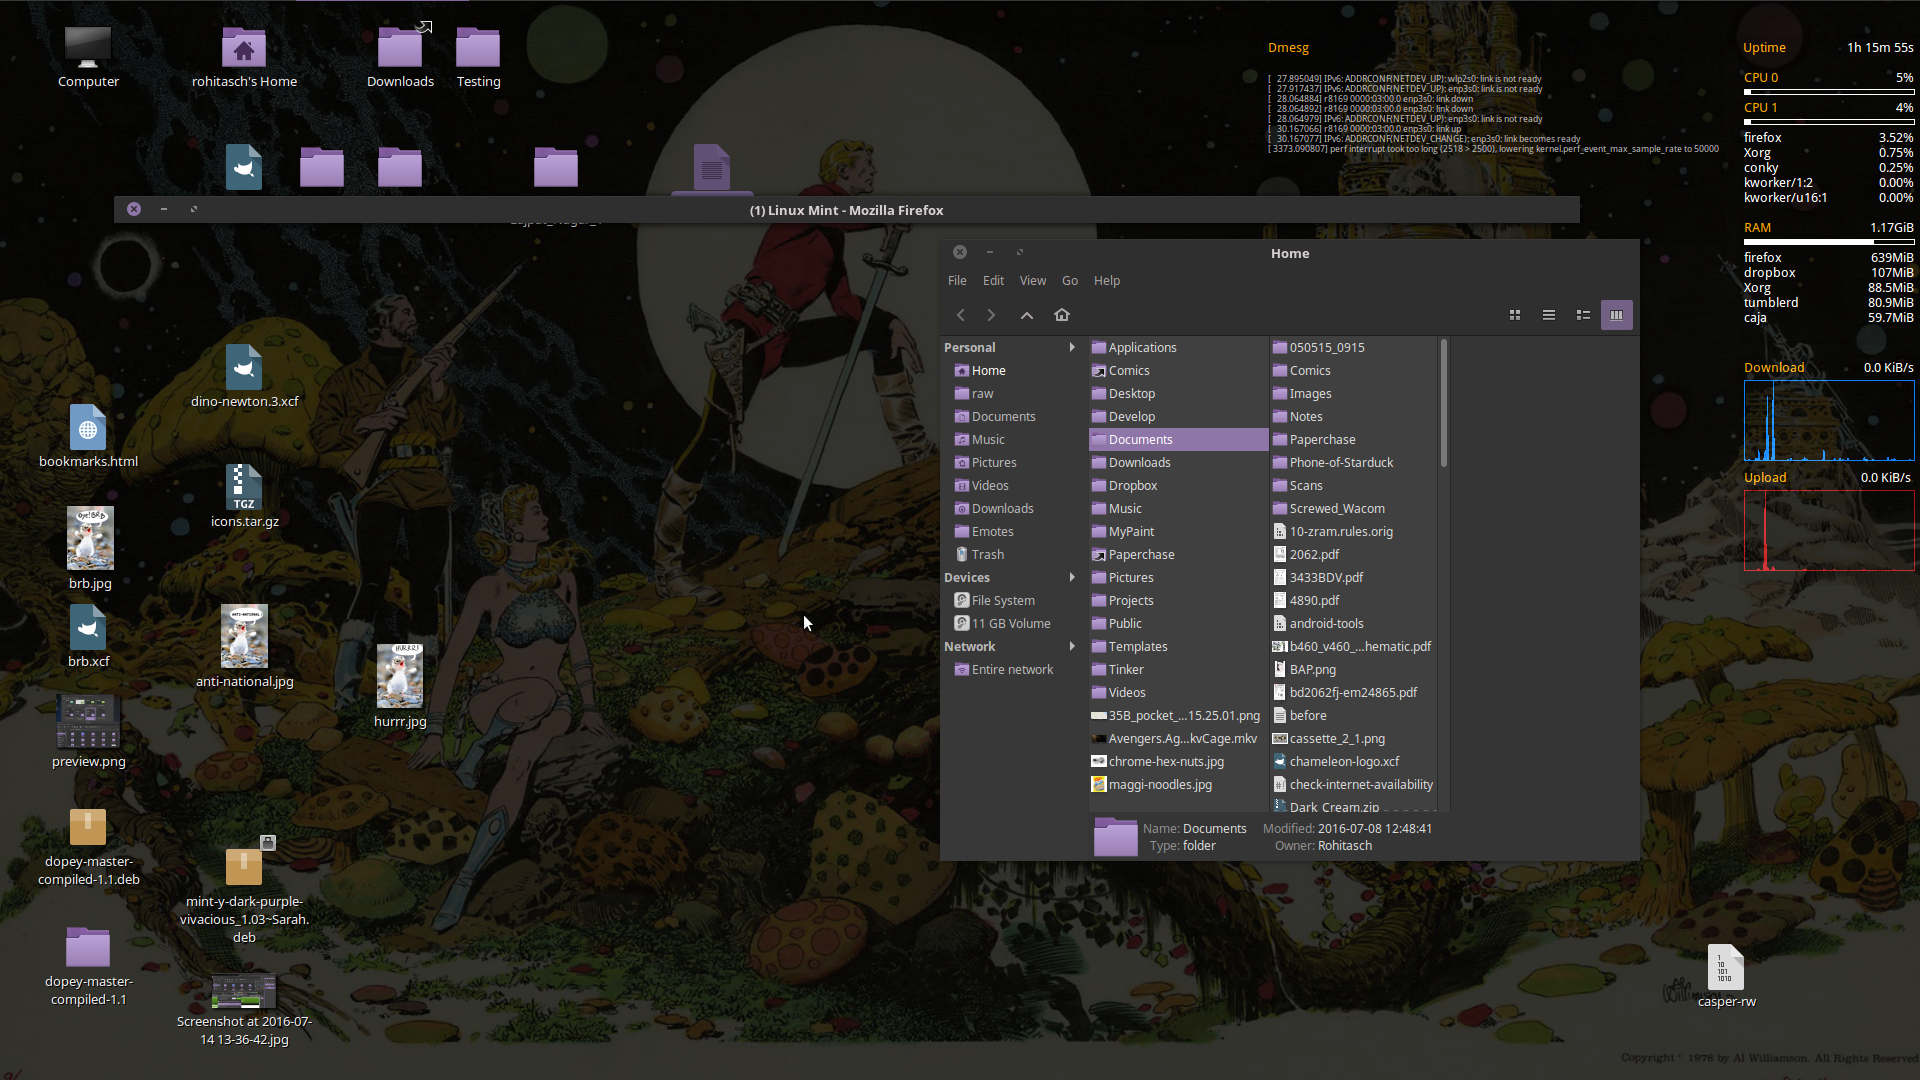Open rohitasch's Home desktop folder

pos(244,58)
